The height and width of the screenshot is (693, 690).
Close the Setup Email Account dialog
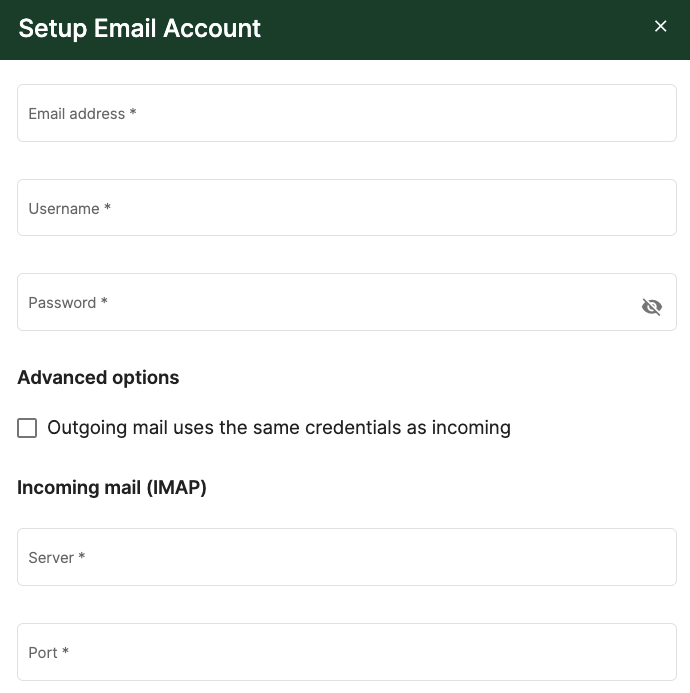(660, 26)
